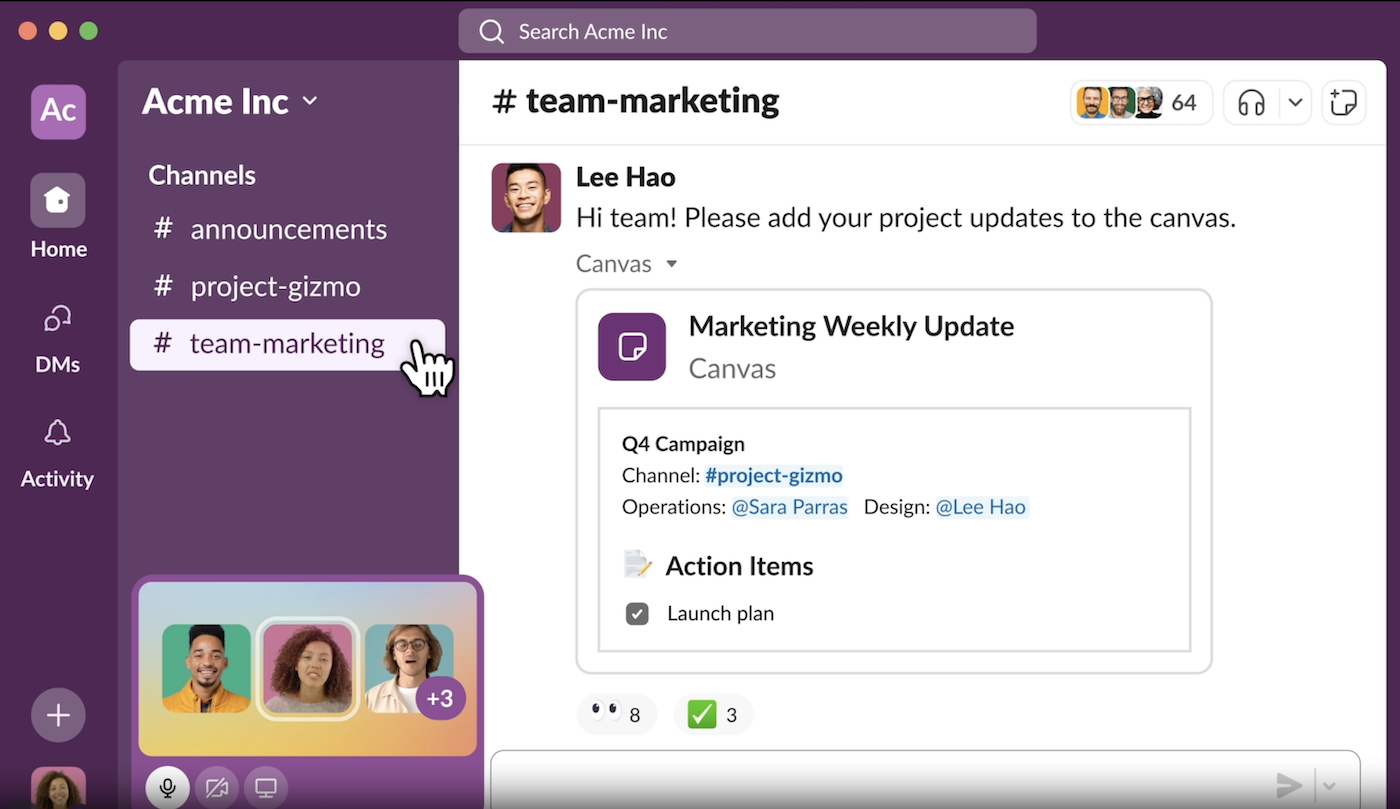Open the Marketing Weekly Update canvas
The height and width of the screenshot is (809, 1400).
click(851, 326)
